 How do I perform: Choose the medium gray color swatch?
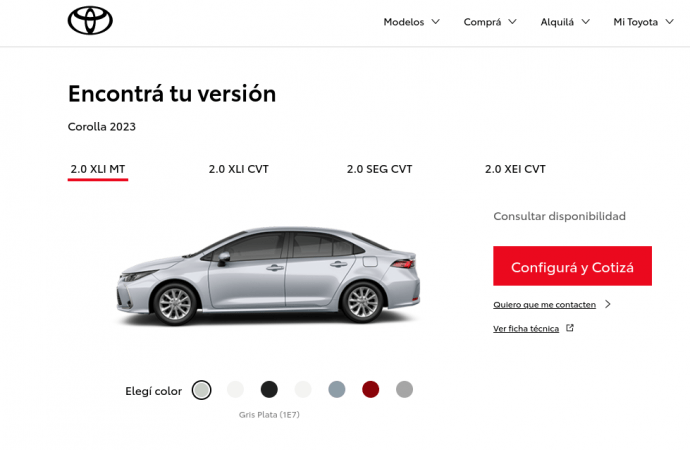404,389
